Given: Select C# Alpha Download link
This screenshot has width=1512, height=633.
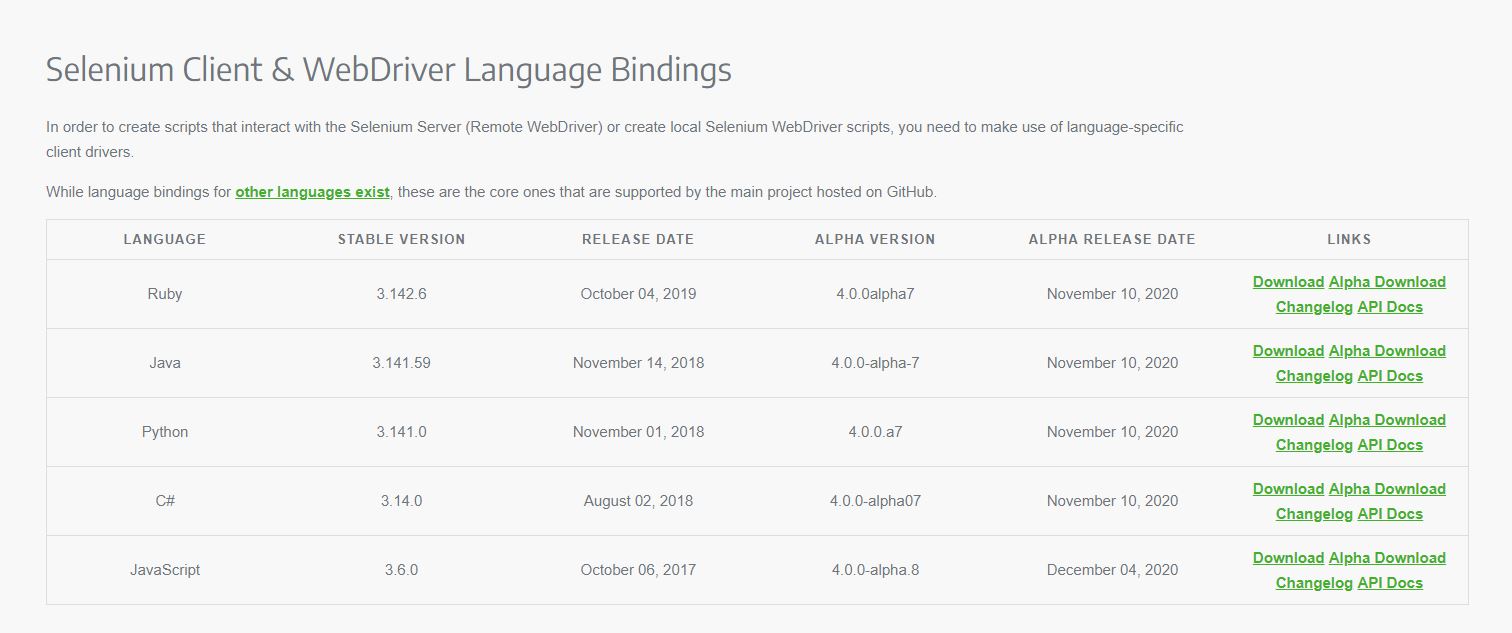Looking at the screenshot, I should [x=1387, y=489].
